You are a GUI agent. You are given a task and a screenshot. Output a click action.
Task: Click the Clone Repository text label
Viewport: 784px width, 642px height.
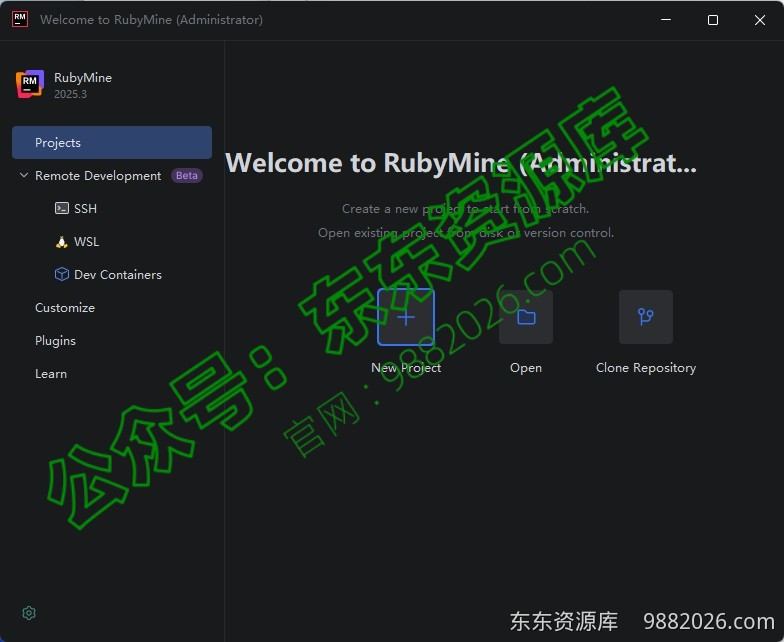point(646,368)
